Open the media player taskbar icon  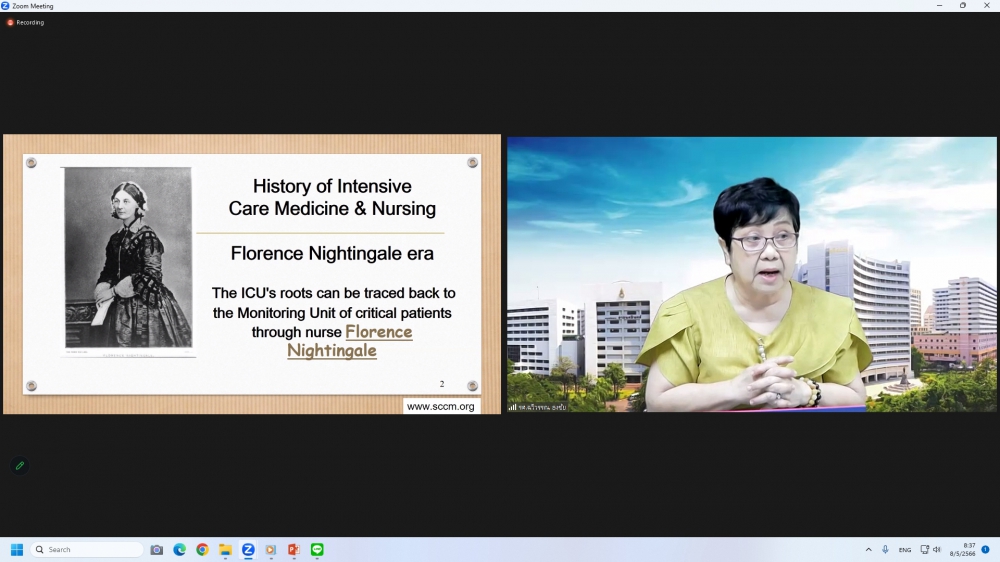pos(271,550)
